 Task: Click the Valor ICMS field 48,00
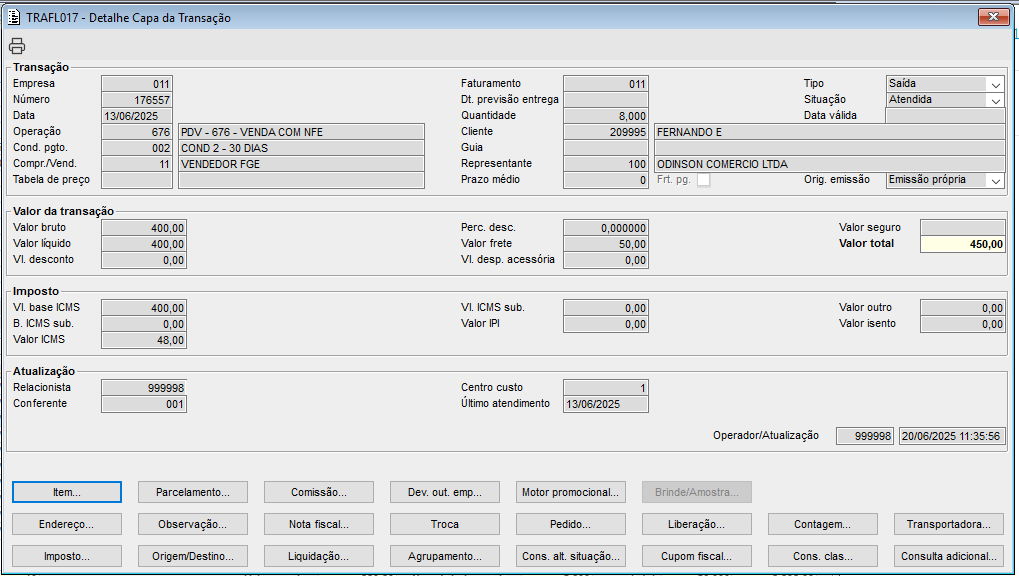pos(144,340)
